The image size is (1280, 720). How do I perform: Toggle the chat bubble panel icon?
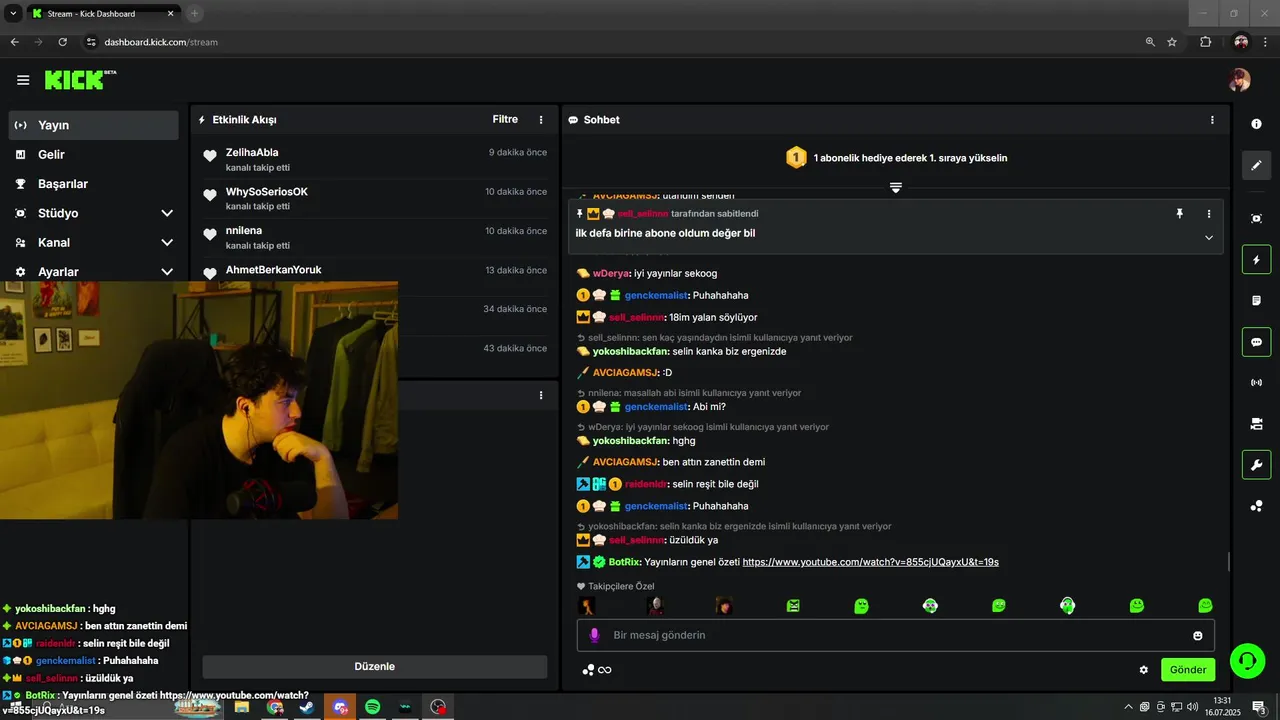pyautogui.click(x=1257, y=342)
